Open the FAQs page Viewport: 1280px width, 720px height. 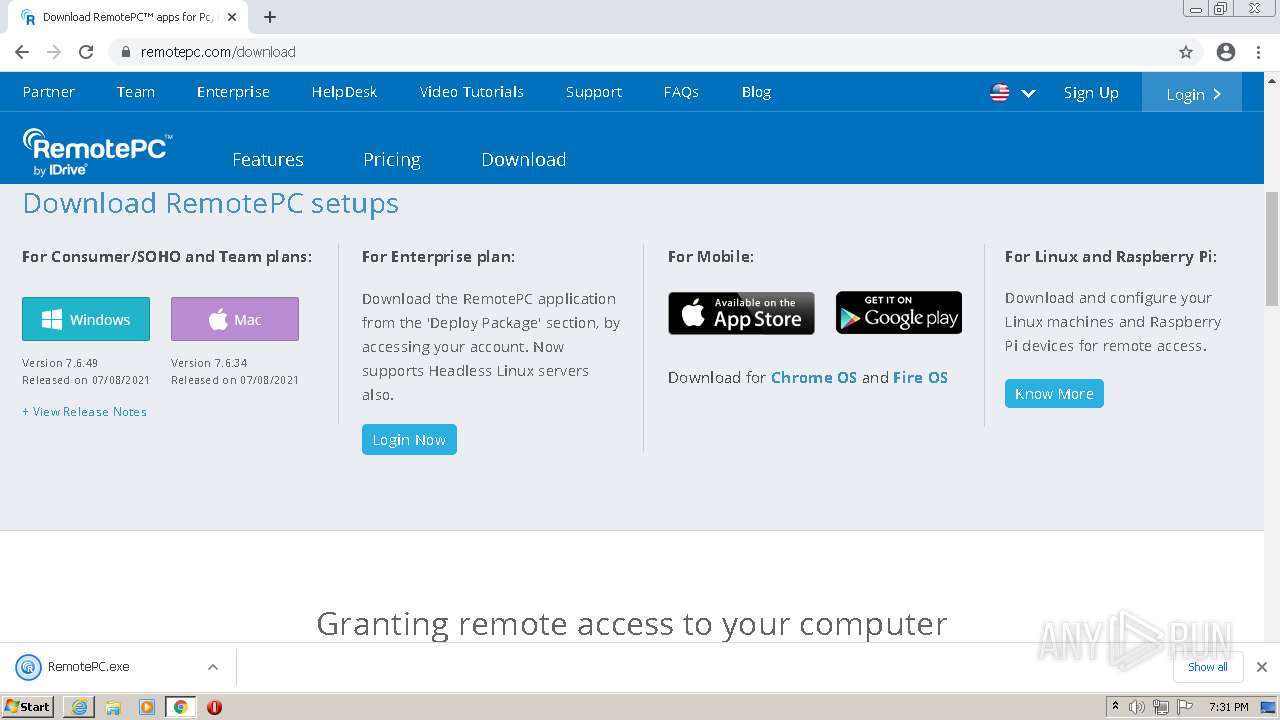[x=681, y=92]
